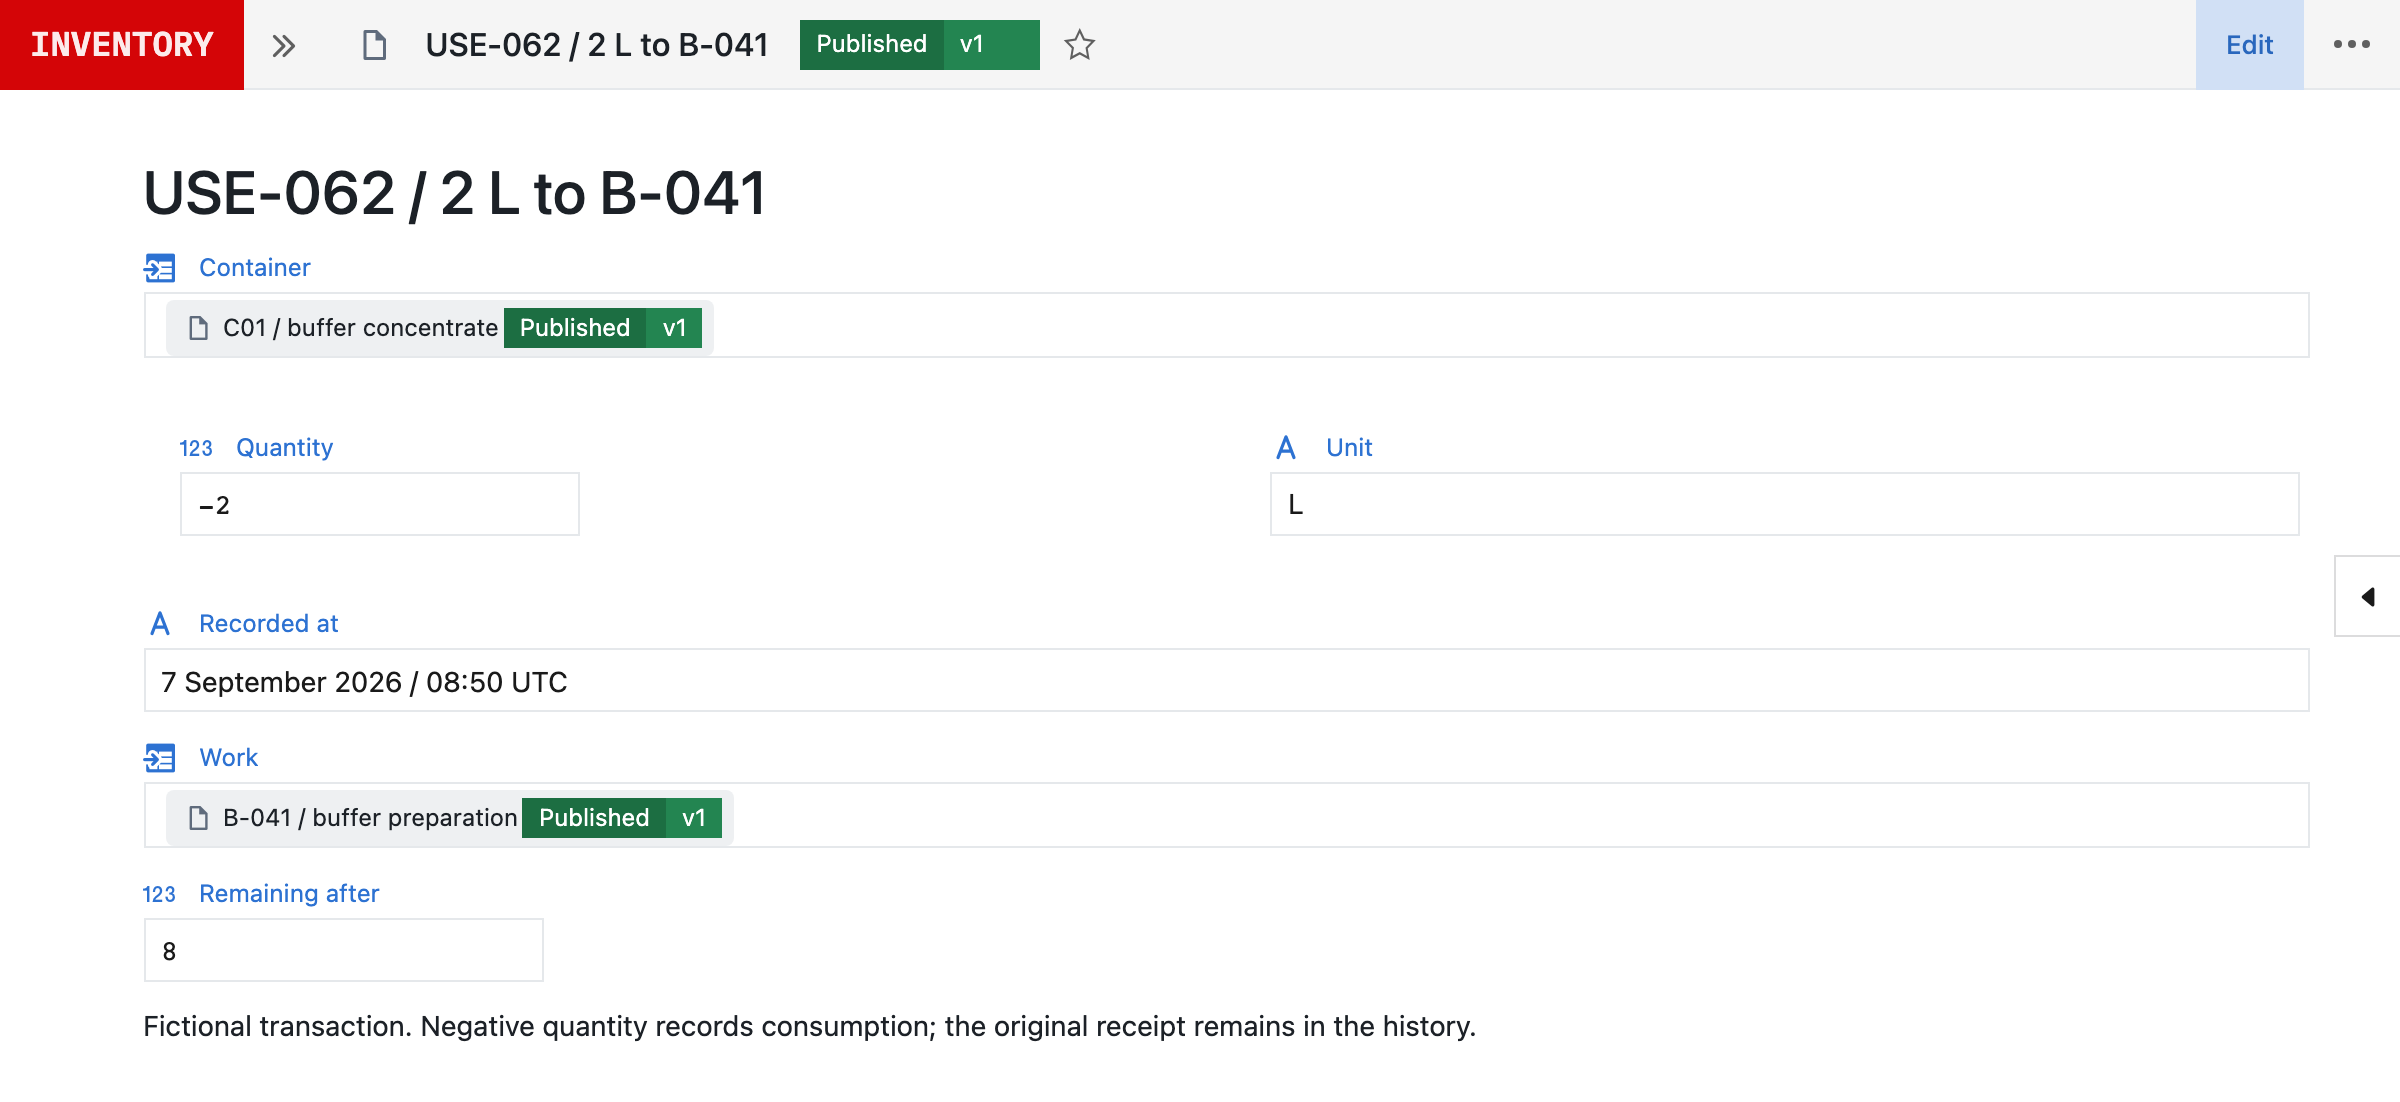
Task: Star this document as favorite
Action: (1079, 45)
